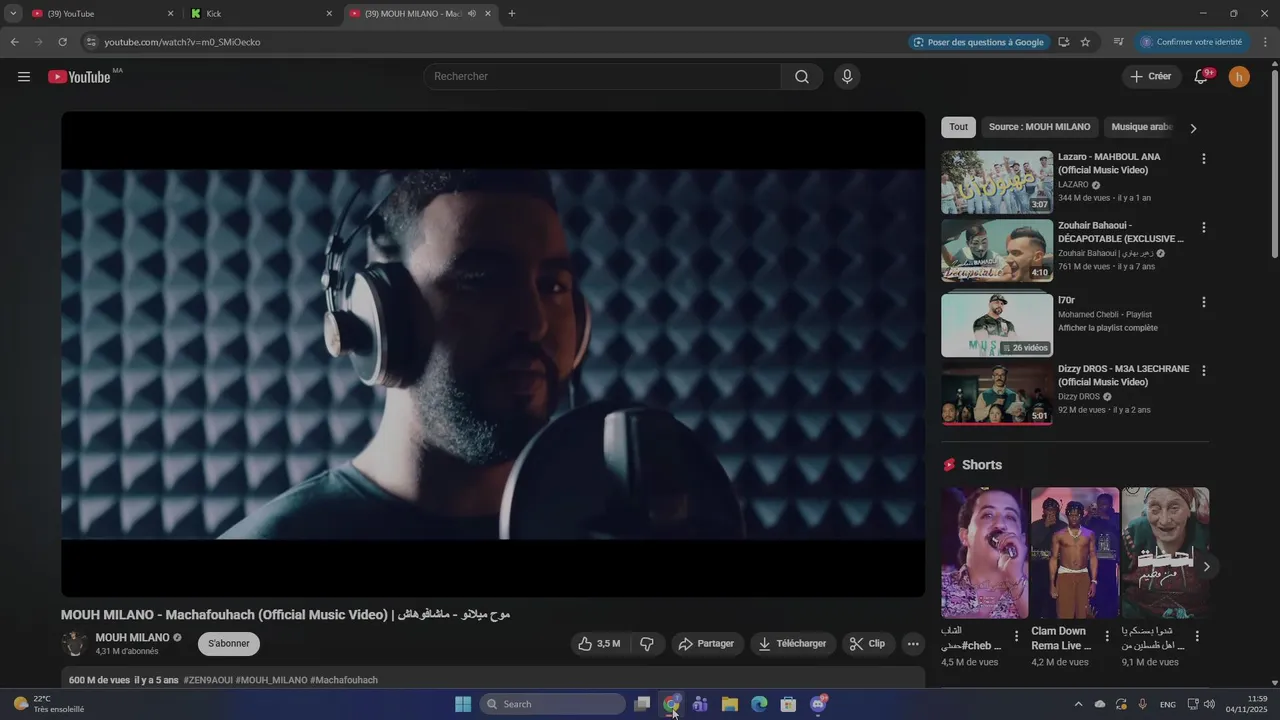Open Lazaro MAHBOUL ANA thumbnail
This screenshot has height=720, width=1280.
coord(997,182)
